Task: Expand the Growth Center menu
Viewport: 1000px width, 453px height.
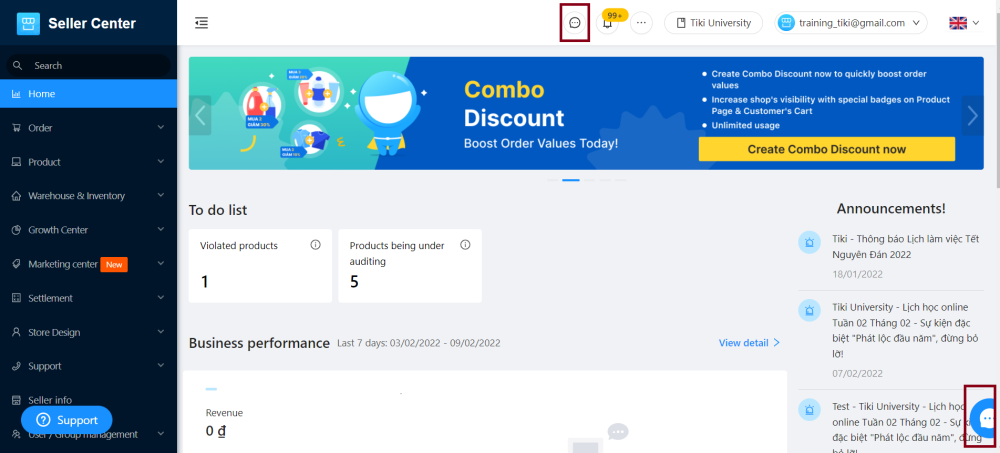Action: [x=89, y=230]
